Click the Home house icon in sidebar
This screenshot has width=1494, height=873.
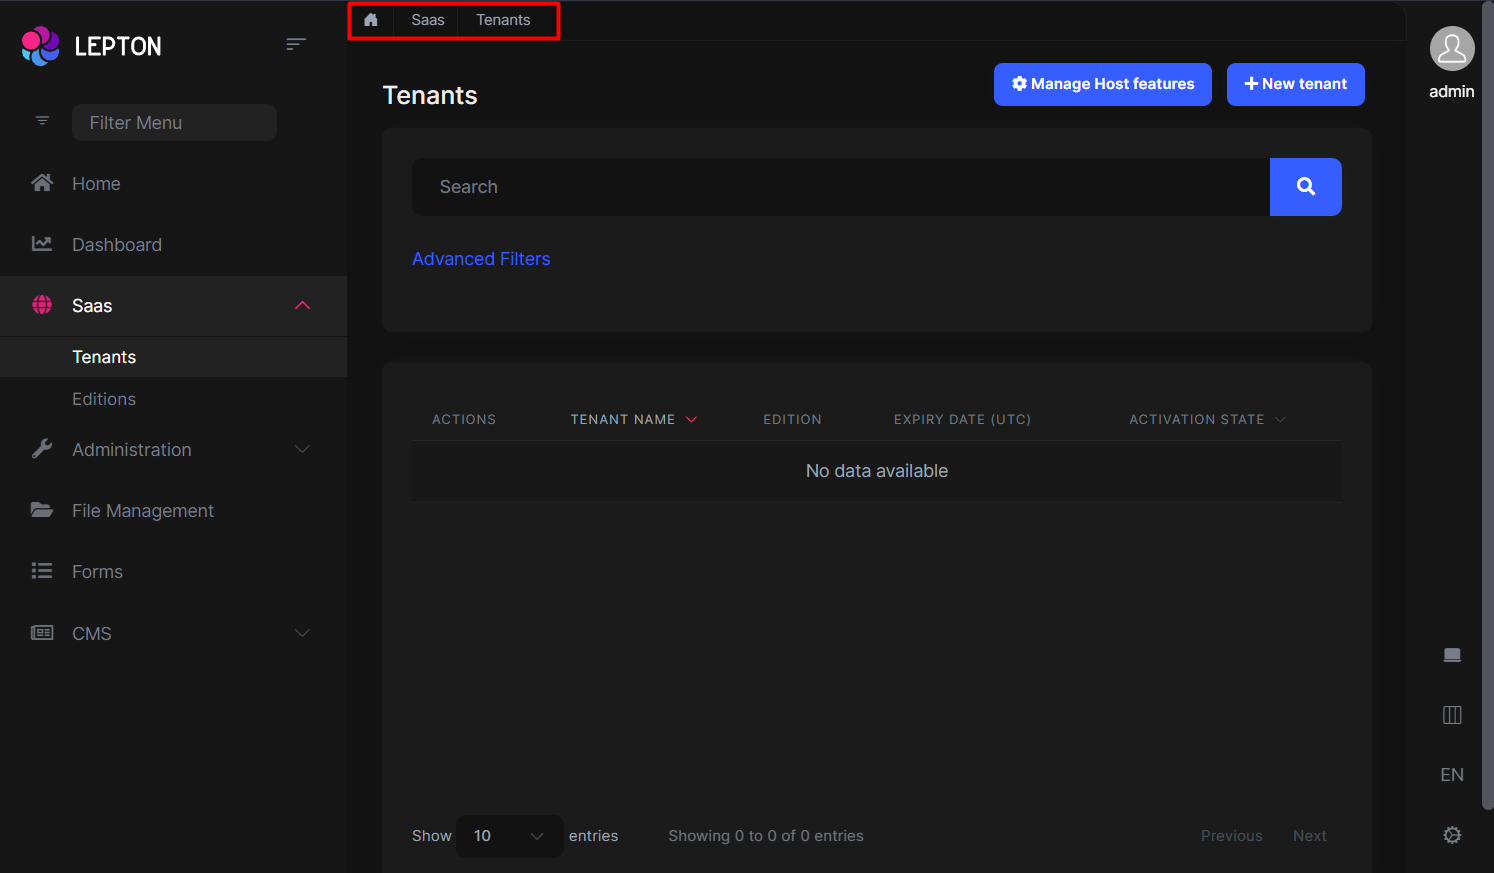[42, 183]
